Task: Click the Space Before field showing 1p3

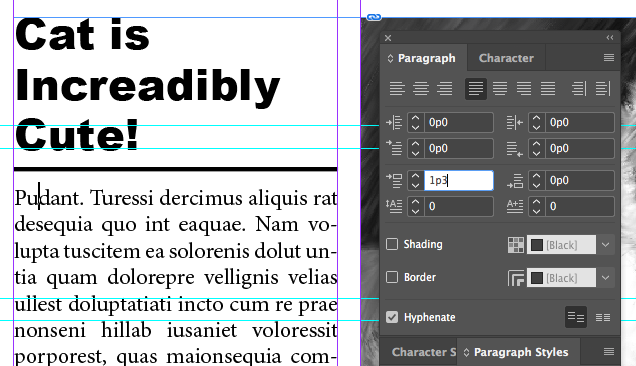Action: coord(459,181)
